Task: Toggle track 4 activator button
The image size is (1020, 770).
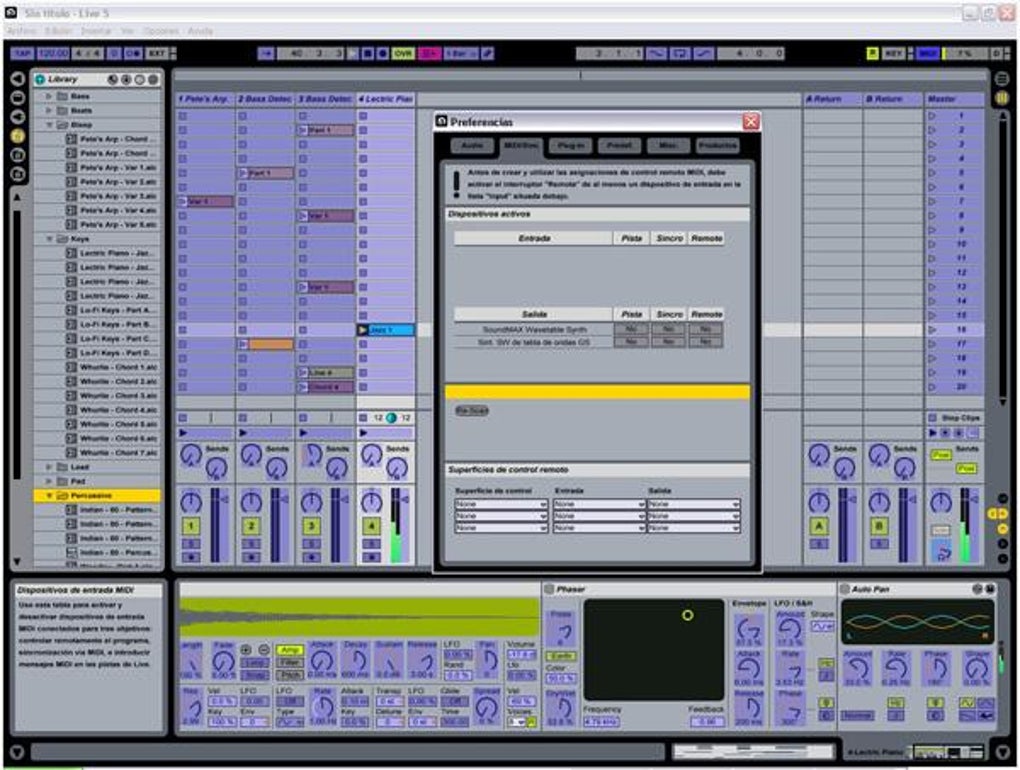Action: (x=371, y=526)
